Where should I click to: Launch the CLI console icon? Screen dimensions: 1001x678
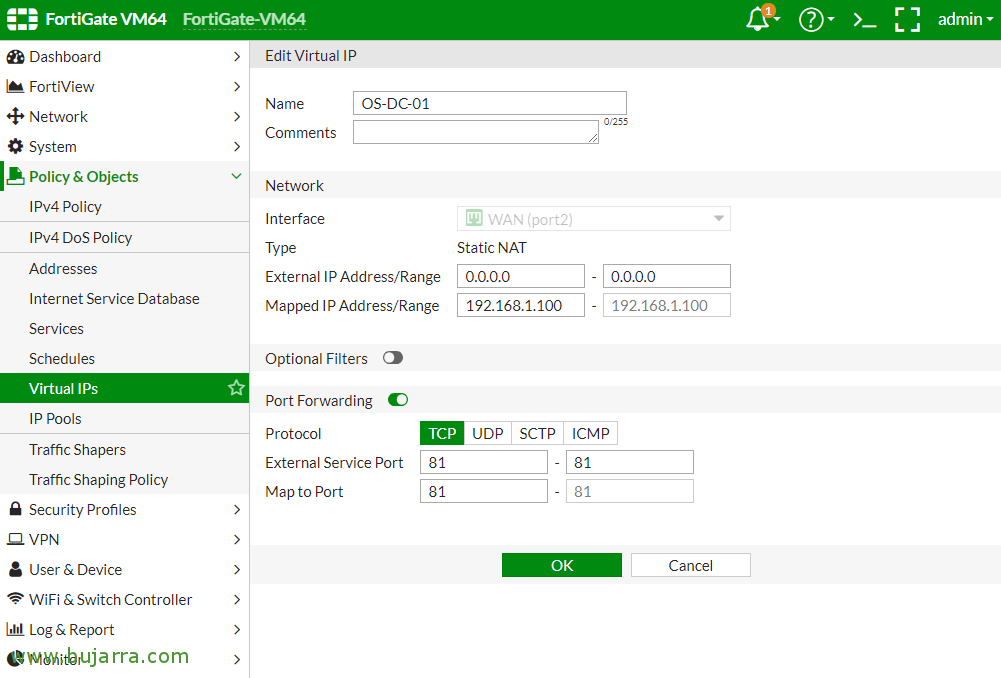click(x=864, y=20)
